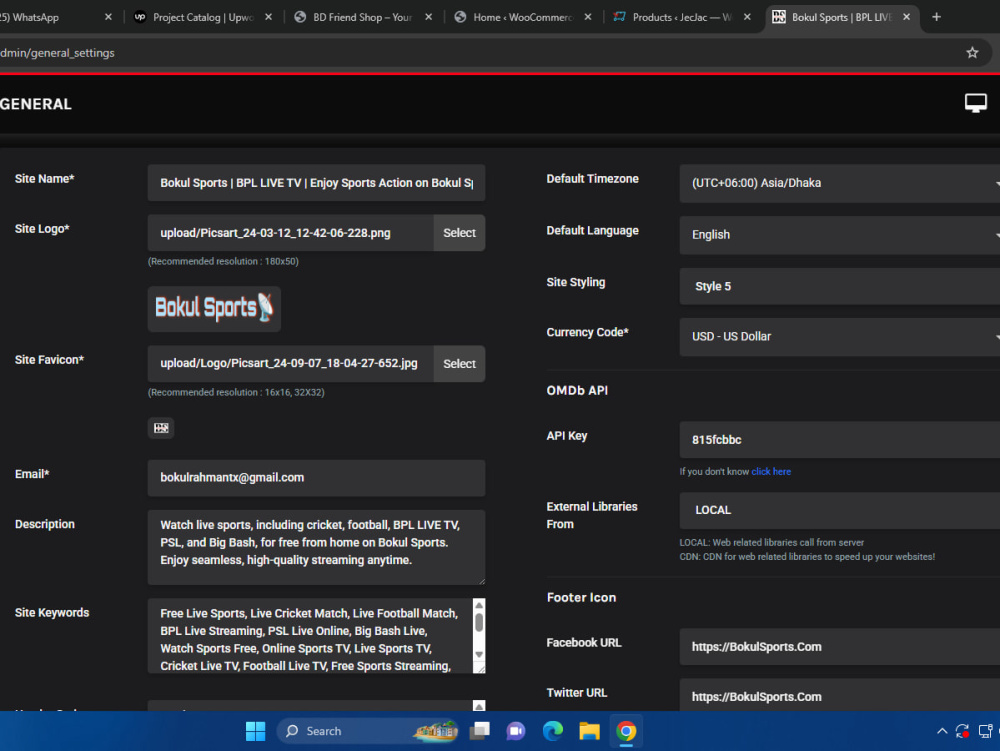Click the Bokul Sports logo preview

click(214, 309)
